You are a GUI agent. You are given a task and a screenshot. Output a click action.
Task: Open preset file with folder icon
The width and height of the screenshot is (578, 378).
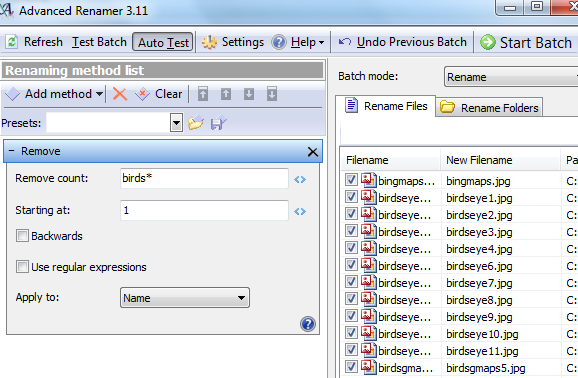[195, 123]
